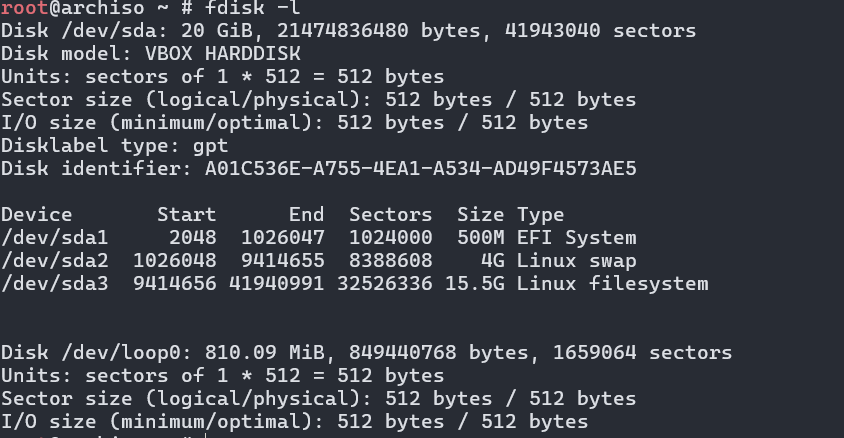Screen dimensions: 844x438
Task: Click the /dev/loop0 disk line
Action: pos(366,352)
